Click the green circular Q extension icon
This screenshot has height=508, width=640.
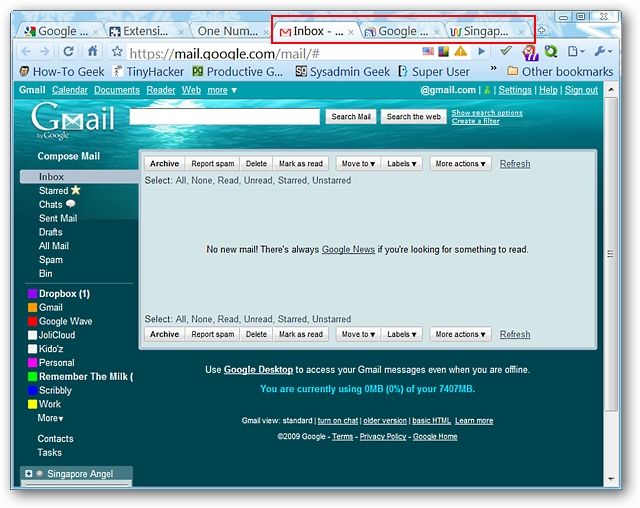tap(551, 51)
